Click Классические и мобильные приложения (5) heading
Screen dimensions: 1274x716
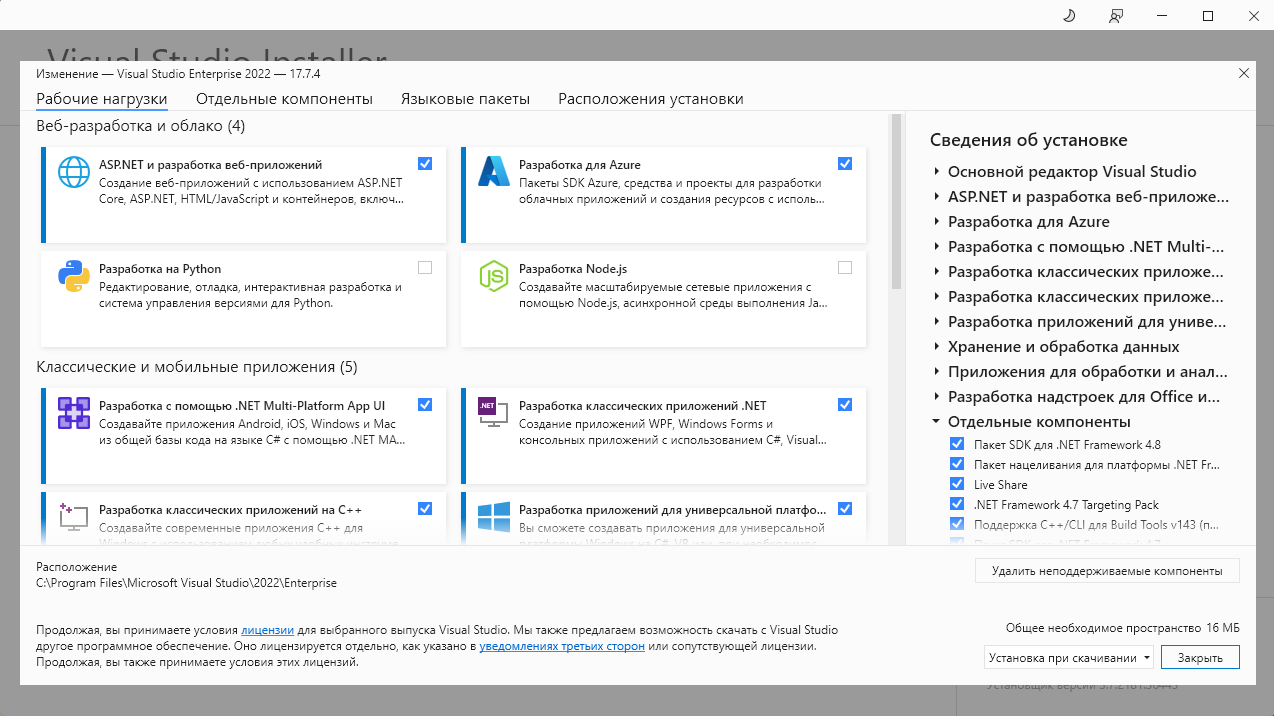[x=196, y=367]
